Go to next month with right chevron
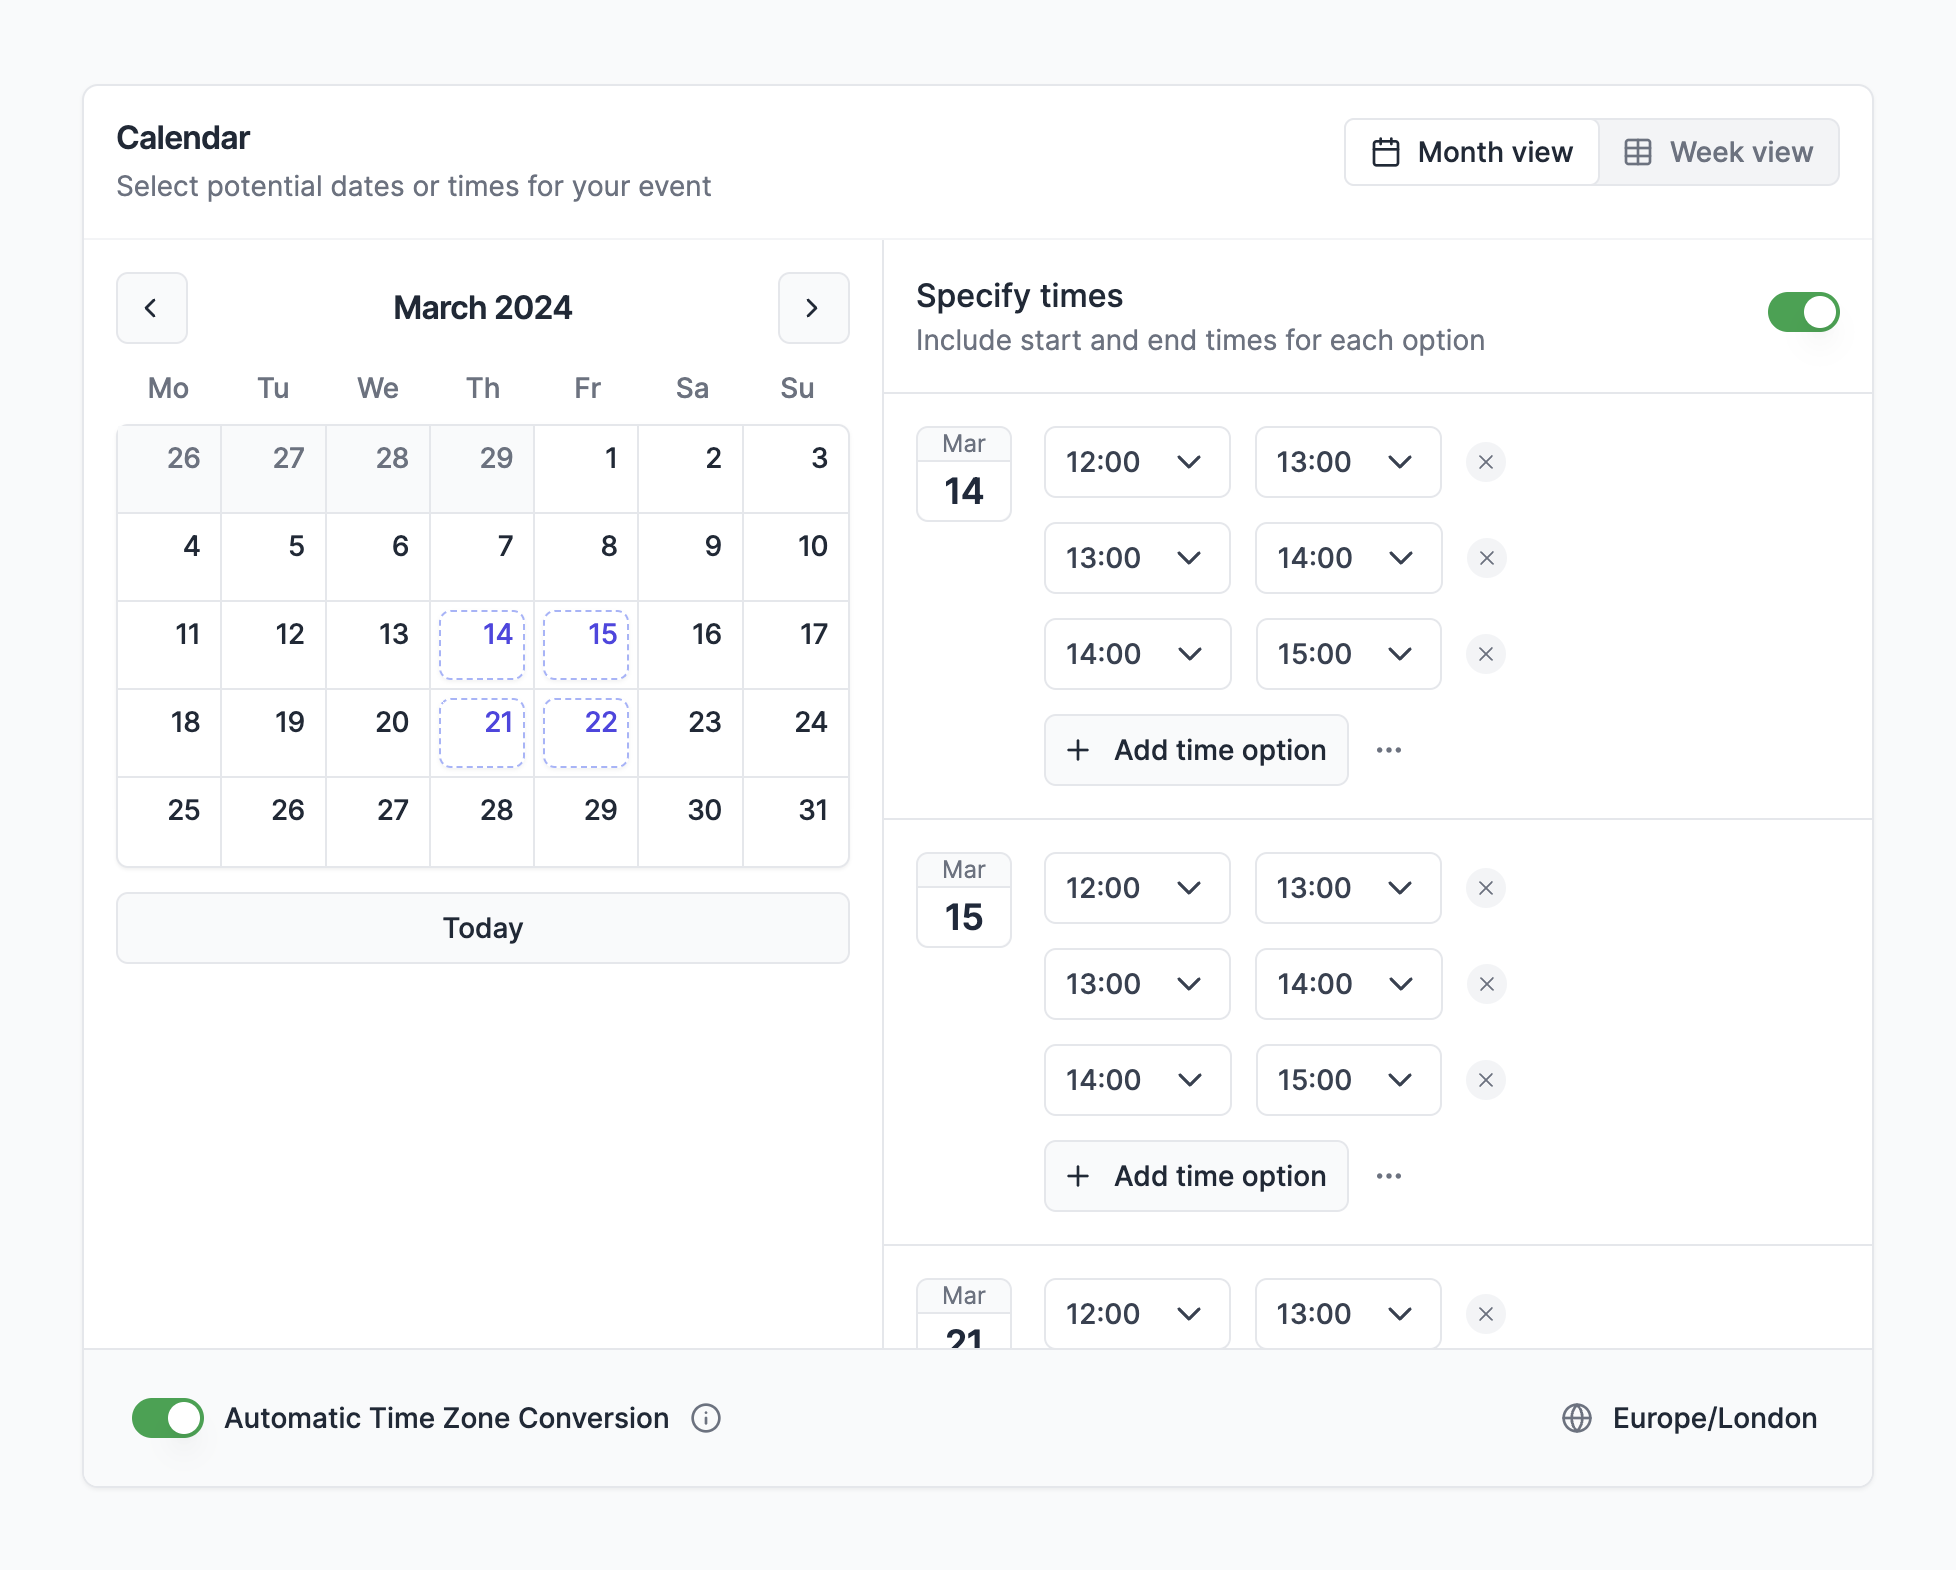1956x1570 pixels. (x=813, y=308)
